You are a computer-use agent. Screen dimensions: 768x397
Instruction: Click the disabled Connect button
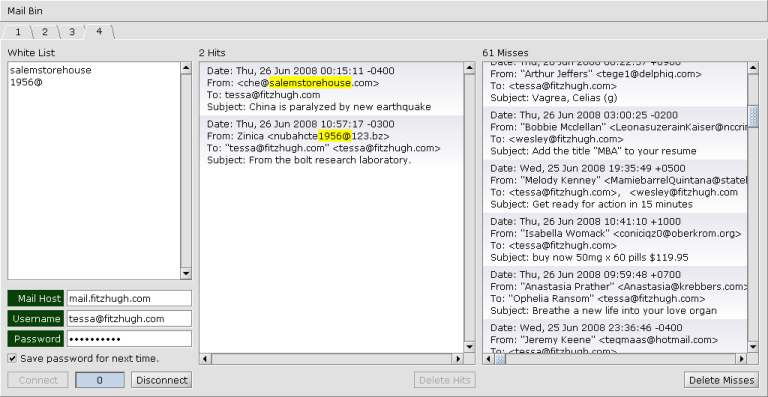(x=38, y=380)
